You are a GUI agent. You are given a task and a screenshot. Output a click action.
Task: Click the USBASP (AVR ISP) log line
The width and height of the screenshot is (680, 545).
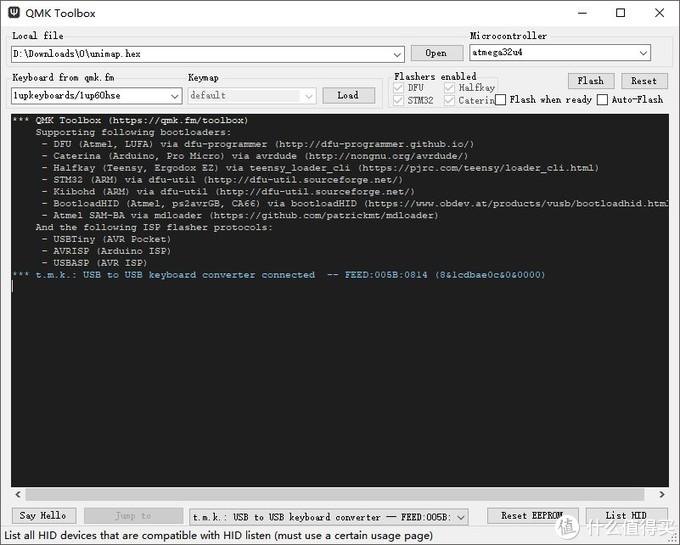click(95, 263)
